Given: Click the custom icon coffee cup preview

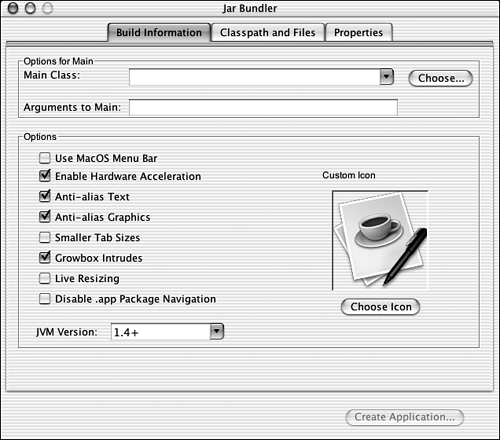Looking at the screenshot, I should [x=380, y=240].
